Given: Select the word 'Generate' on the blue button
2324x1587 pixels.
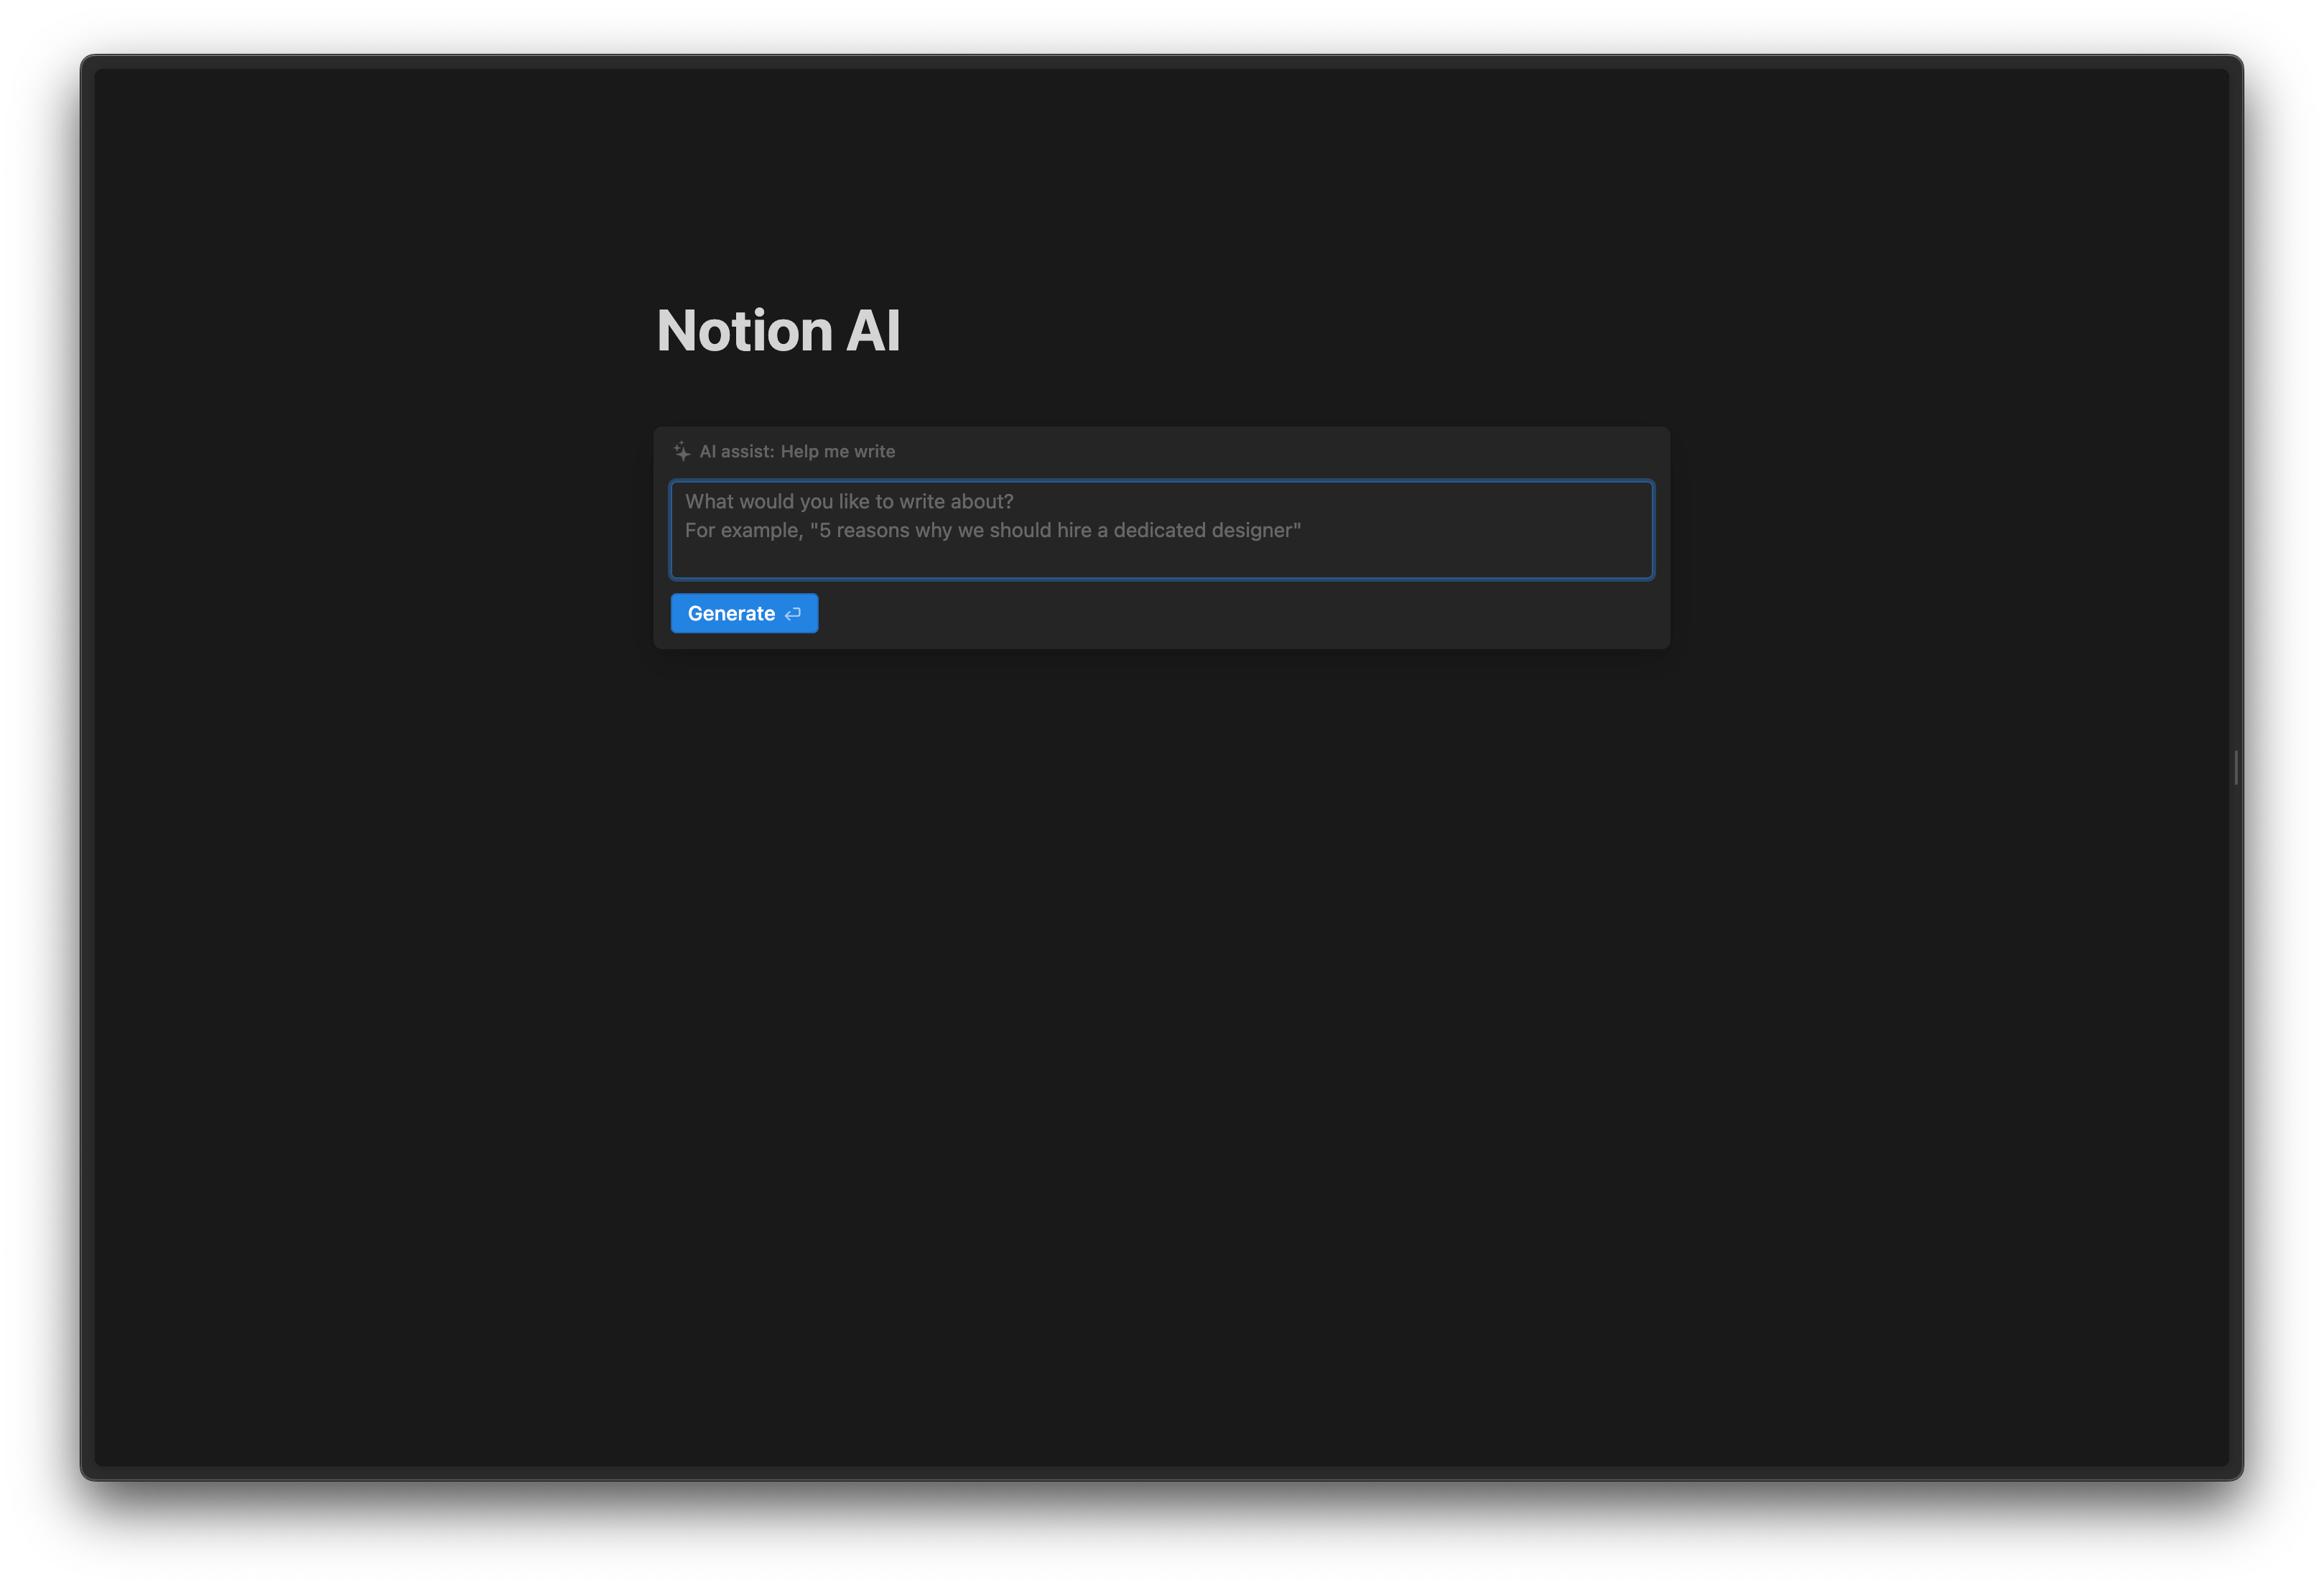Looking at the screenshot, I should (731, 614).
